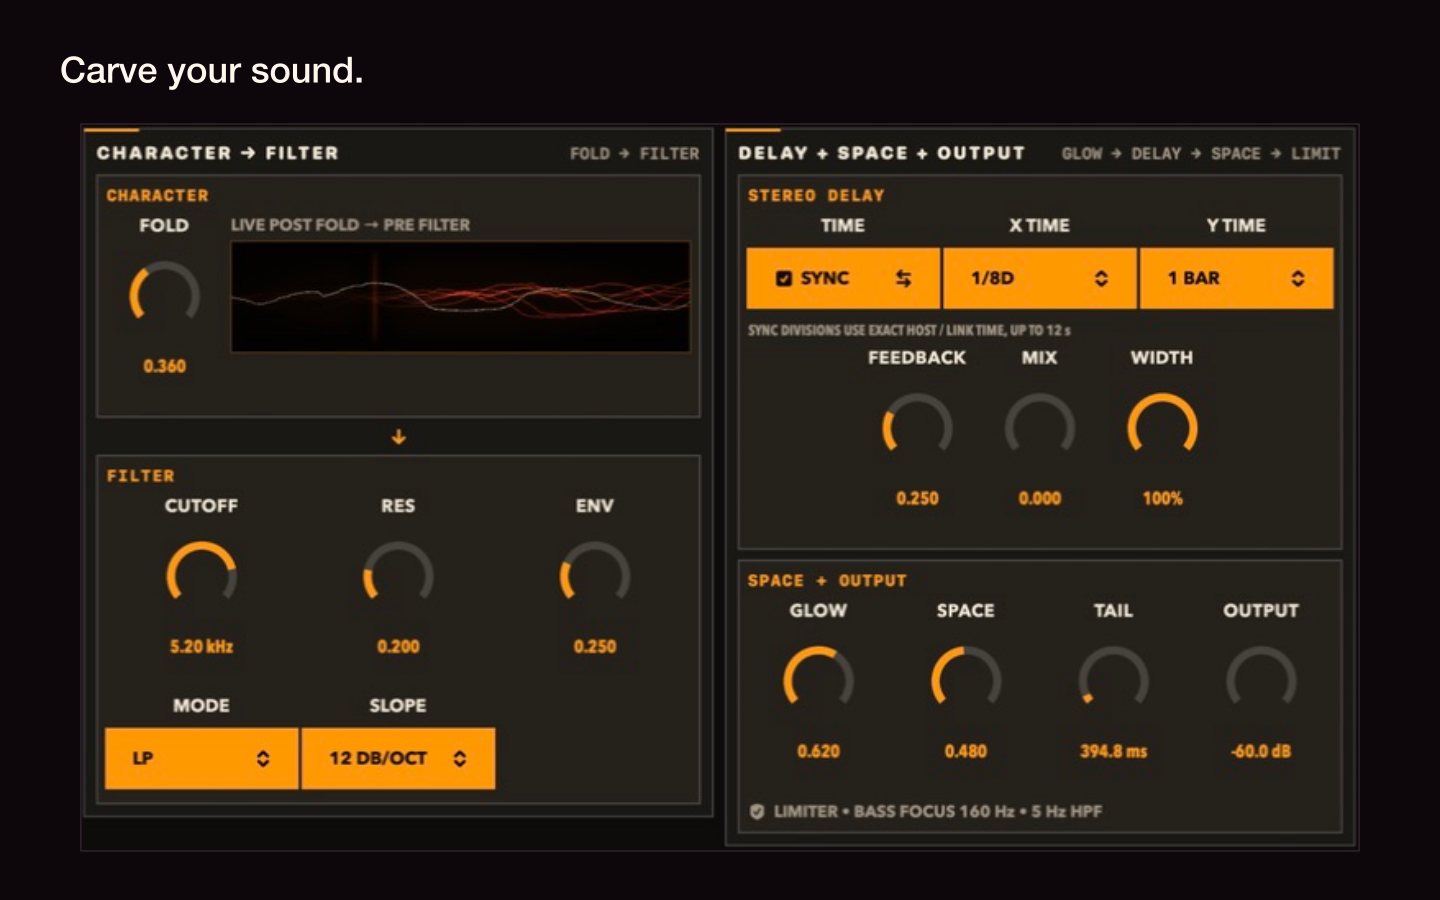Open the filter MODE LP dropdown
The width and height of the screenshot is (1440, 900).
tap(201, 758)
